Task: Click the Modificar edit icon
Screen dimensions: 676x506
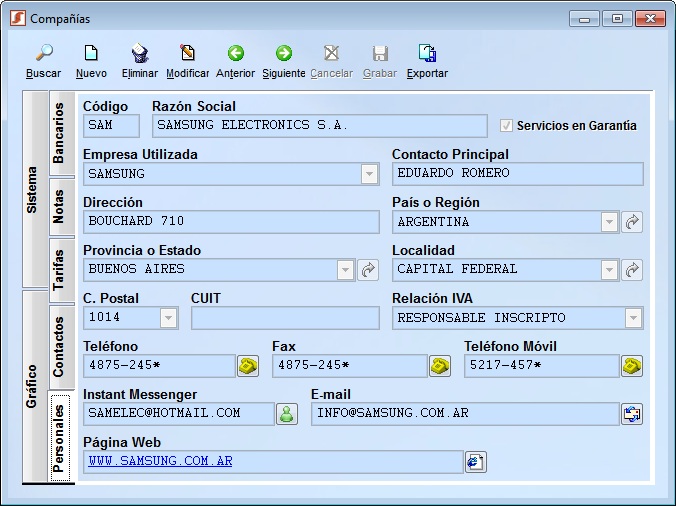Action: [x=187, y=54]
